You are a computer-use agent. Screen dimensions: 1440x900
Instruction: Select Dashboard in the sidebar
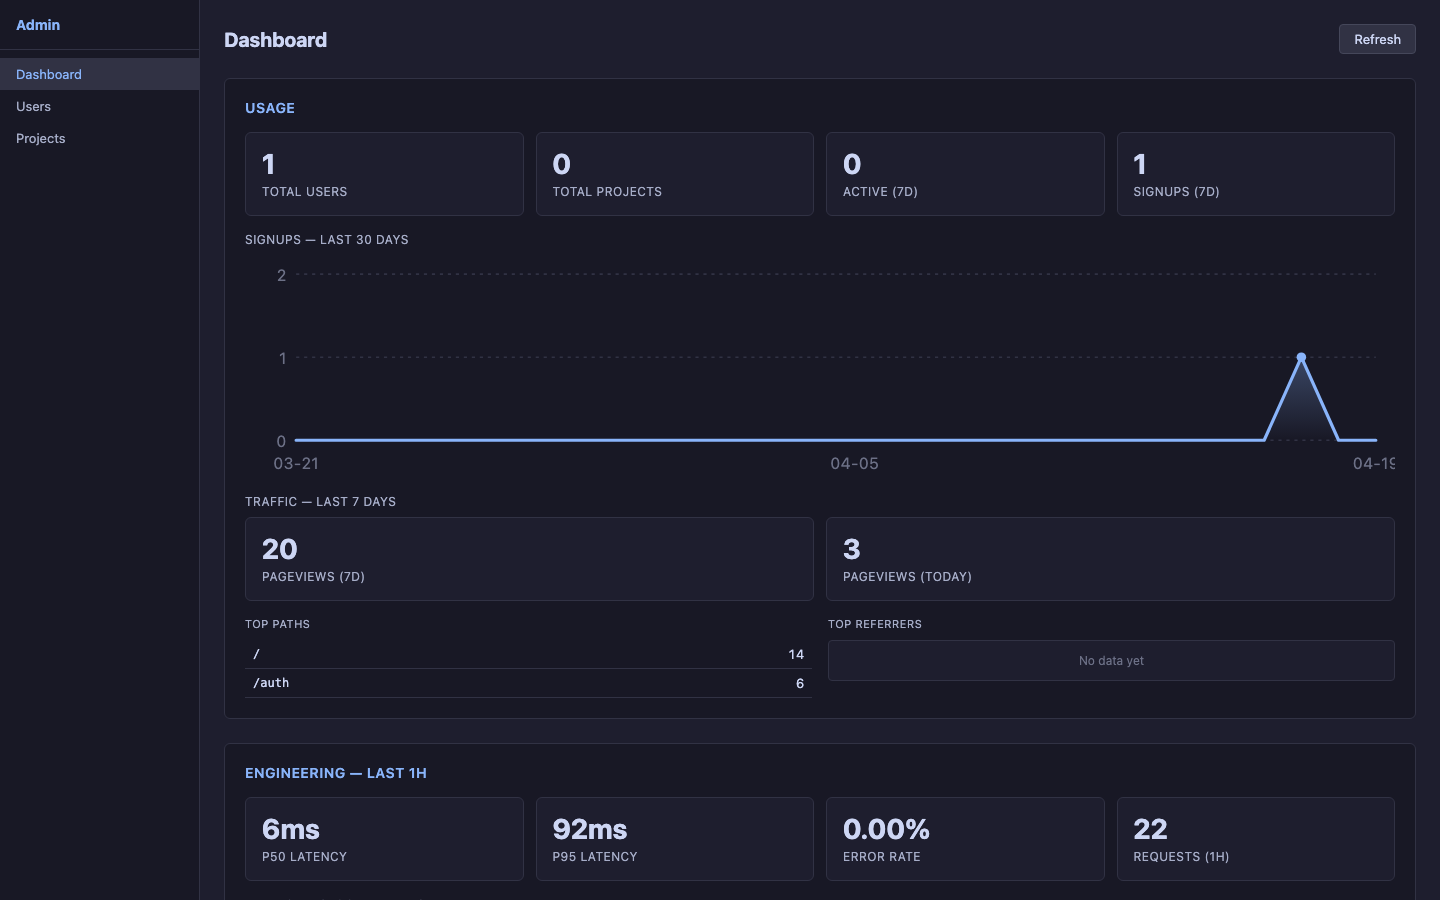click(x=49, y=74)
